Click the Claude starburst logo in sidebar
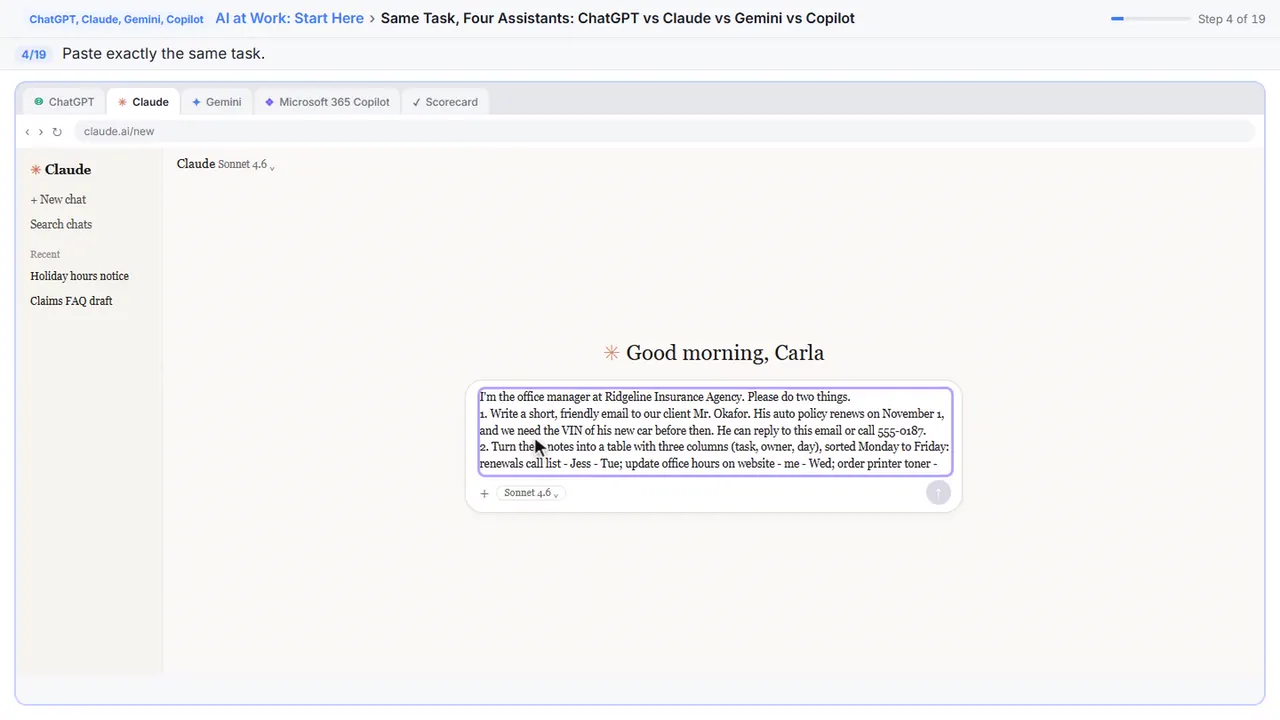Image resolution: width=1280 pixels, height=720 pixels. 36,170
